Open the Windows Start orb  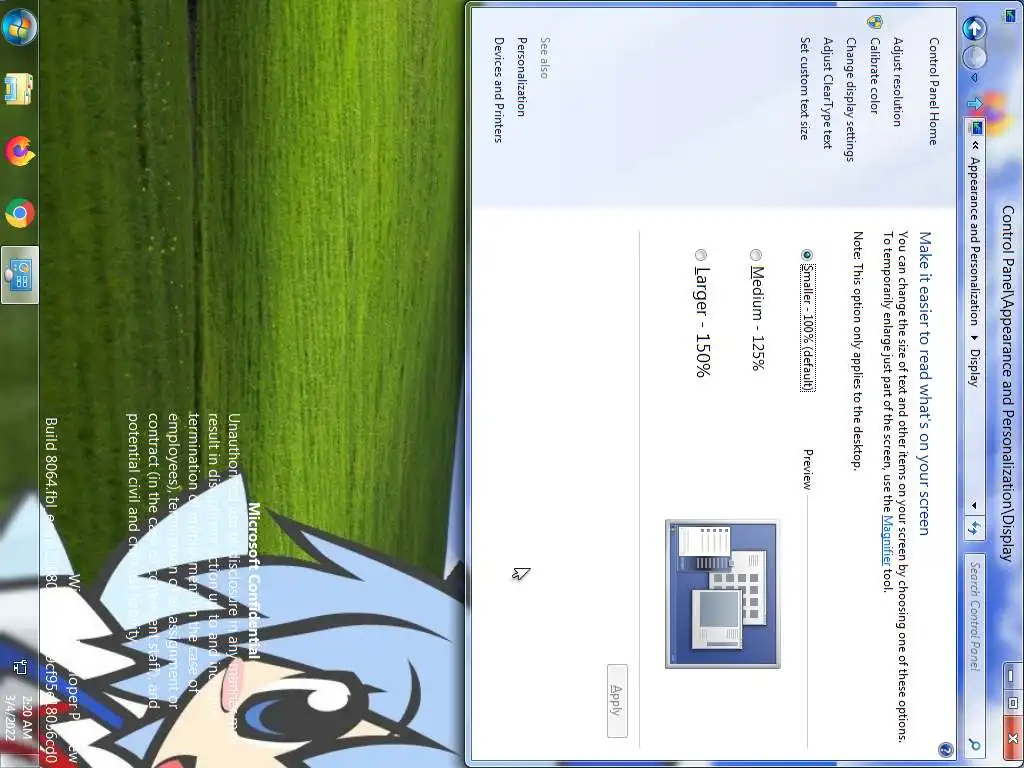(20, 26)
